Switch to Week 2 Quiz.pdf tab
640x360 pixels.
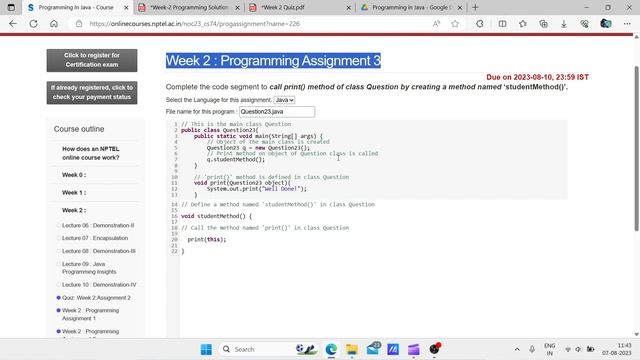(299, 7)
